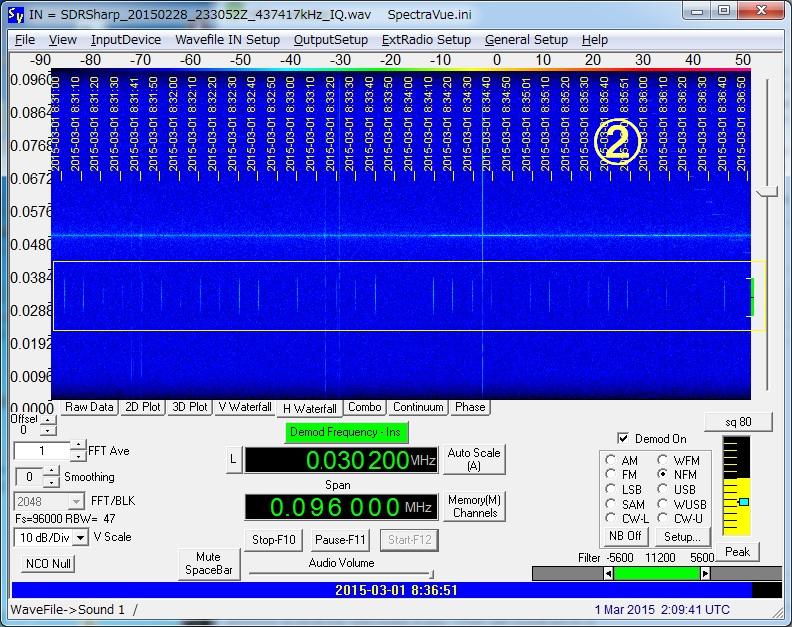
Task: Select the WFM demodulation mode
Action: pyautogui.click(x=662, y=460)
